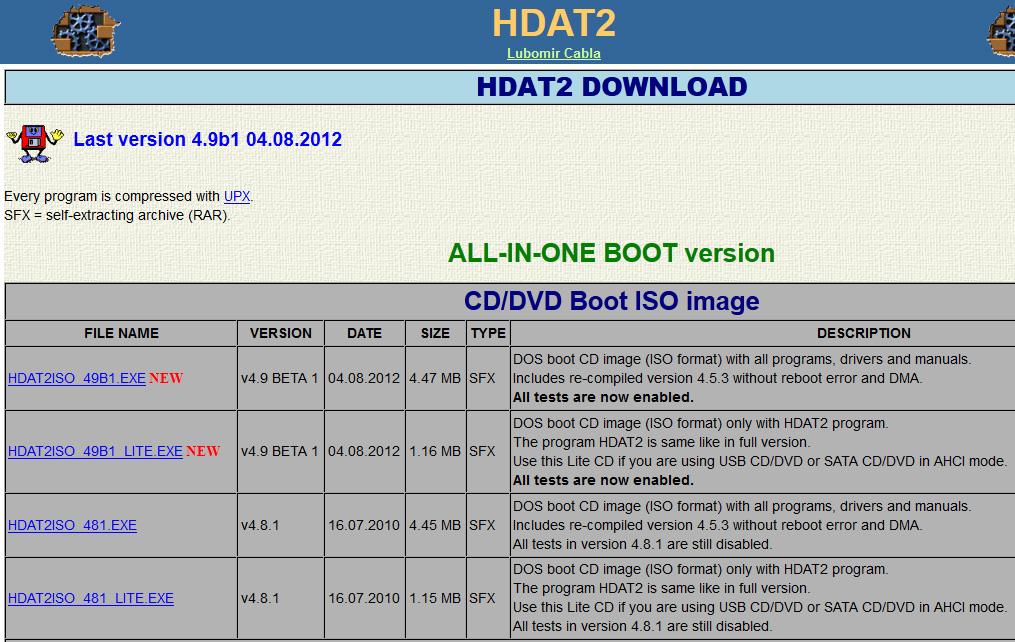Open the UPX compression link

(x=237, y=196)
